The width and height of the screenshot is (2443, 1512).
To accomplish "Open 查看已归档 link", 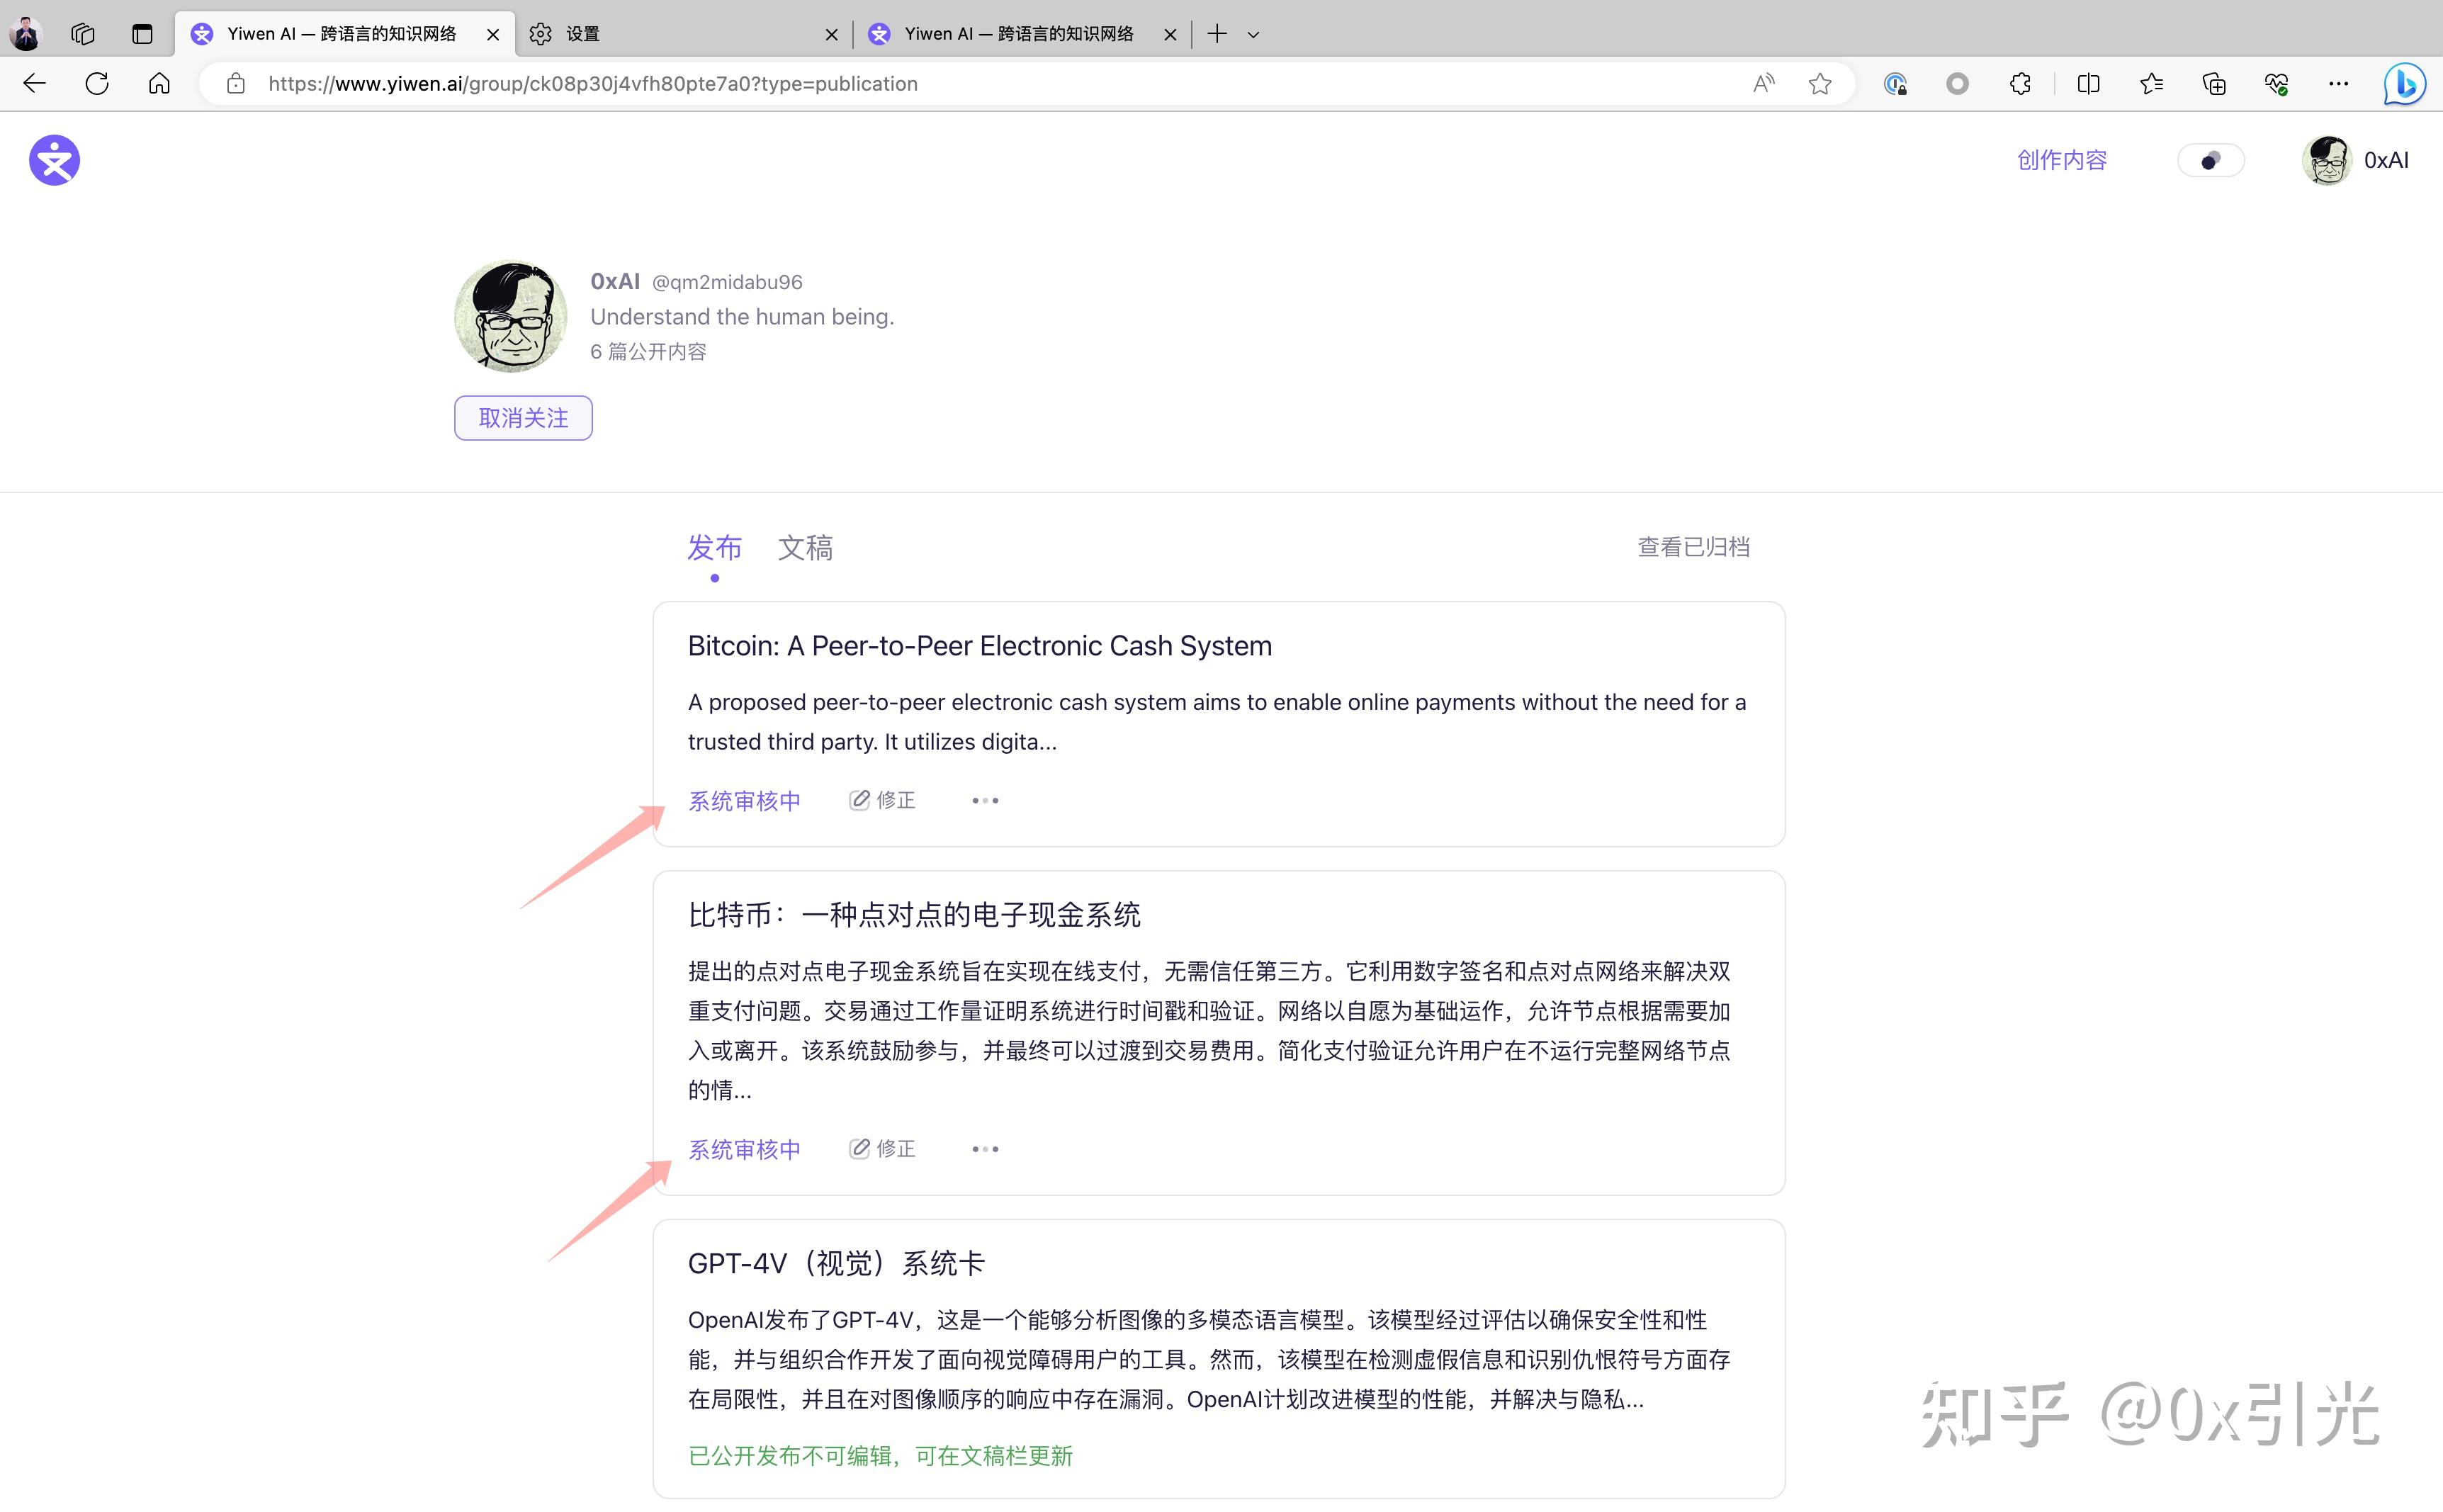I will pyautogui.click(x=1693, y=547).
